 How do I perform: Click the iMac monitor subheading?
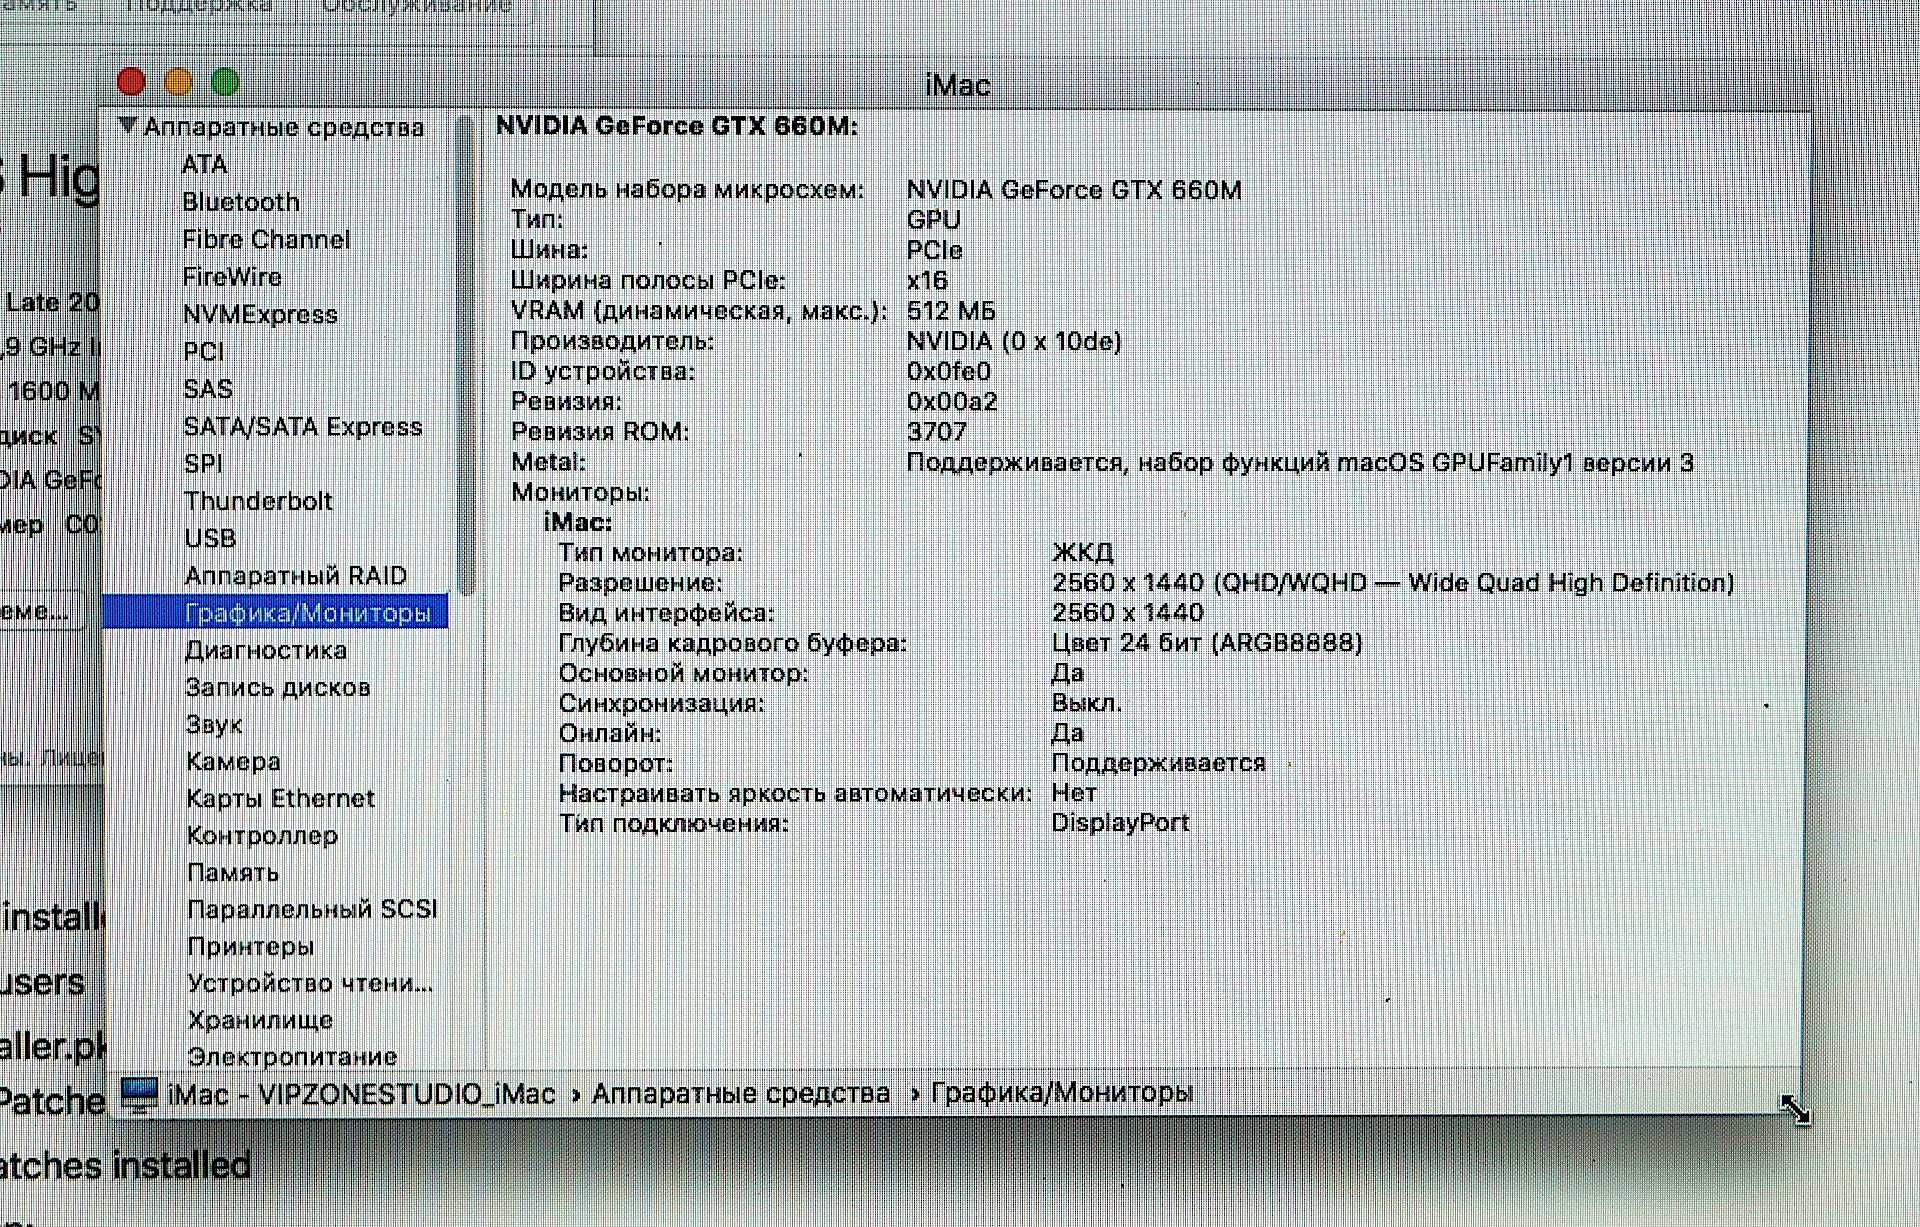578,523
